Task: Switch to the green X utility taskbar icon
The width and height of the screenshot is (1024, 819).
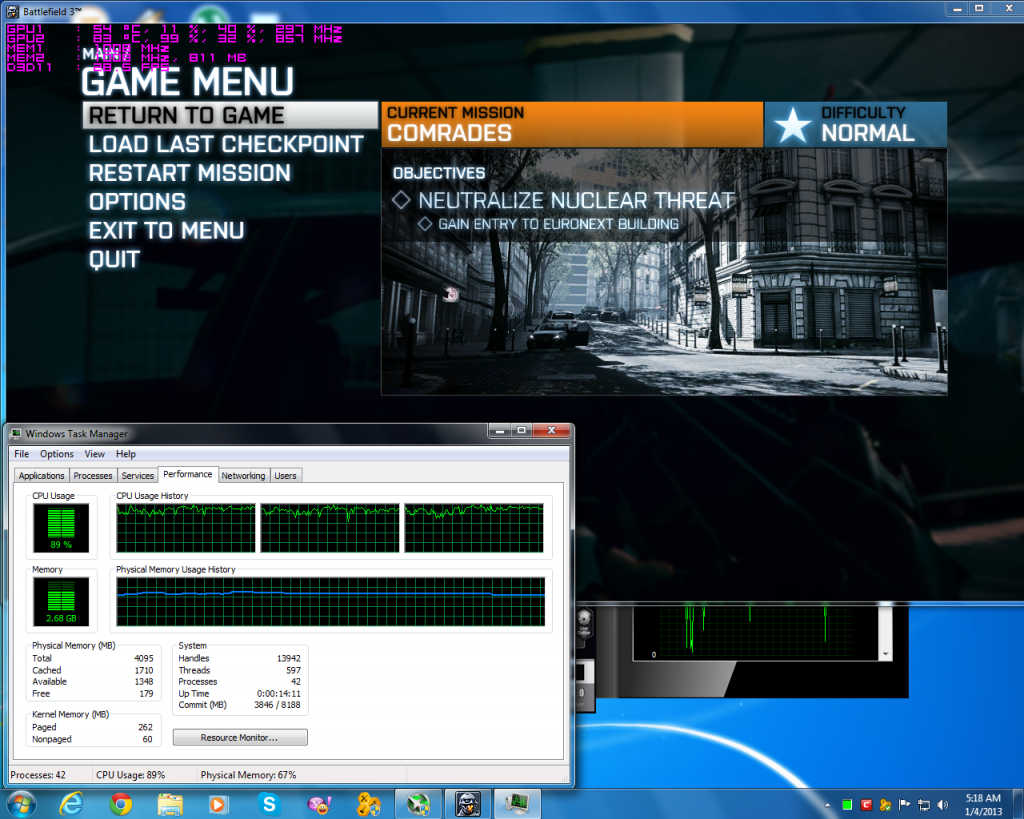Action: (x=418, y=804)
